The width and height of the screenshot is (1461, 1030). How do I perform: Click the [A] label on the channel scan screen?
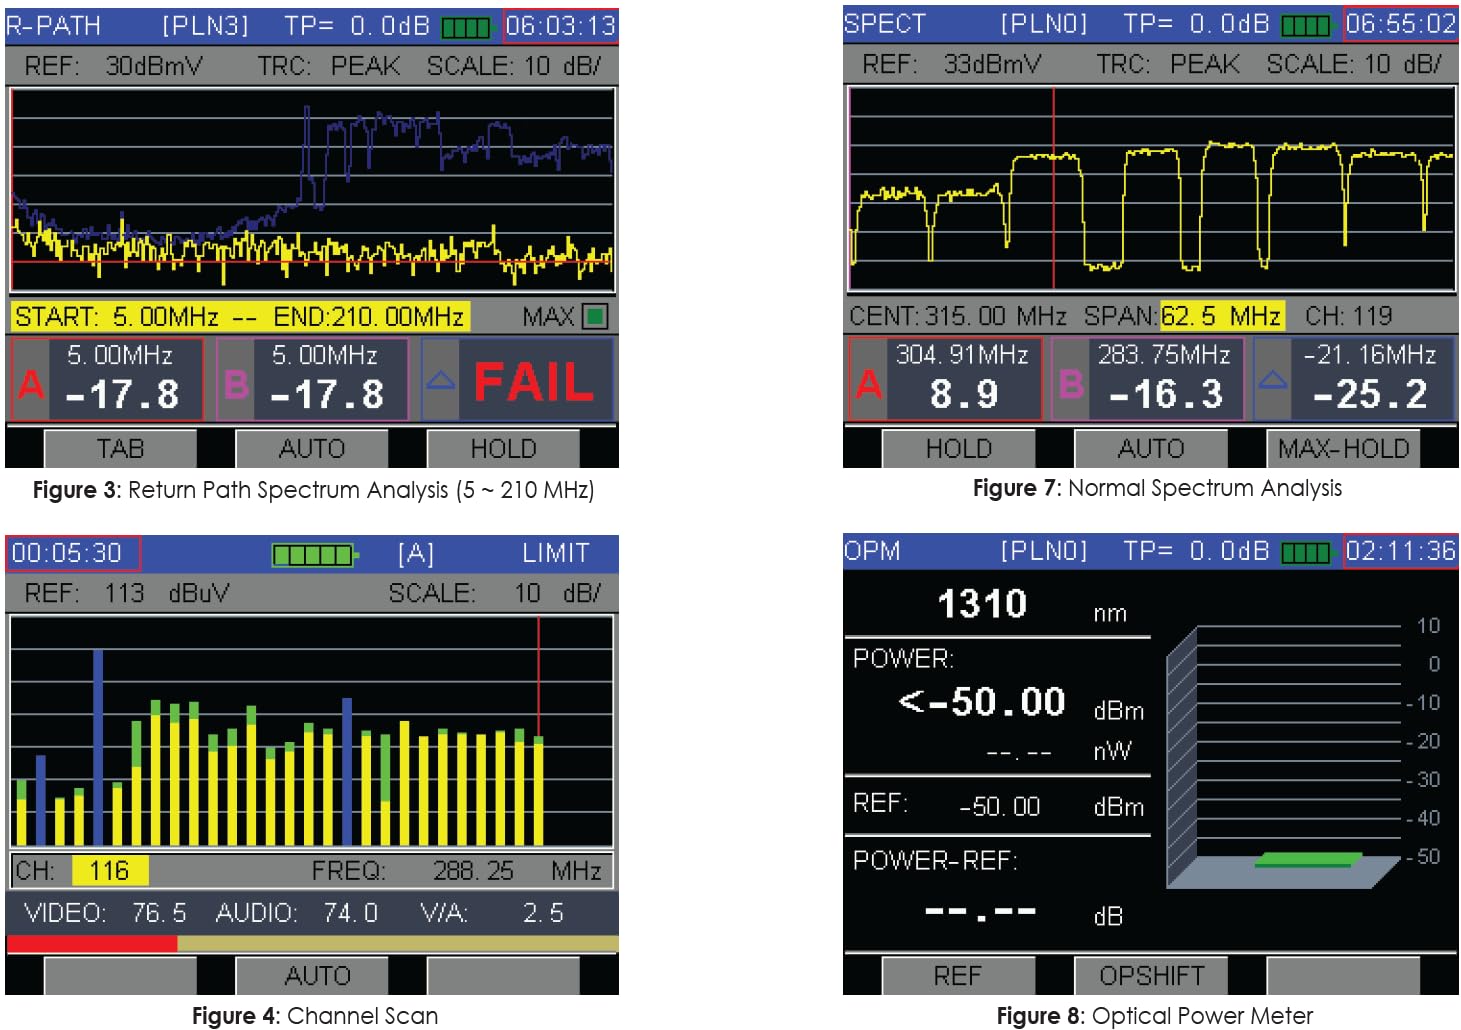coord(416,553)
